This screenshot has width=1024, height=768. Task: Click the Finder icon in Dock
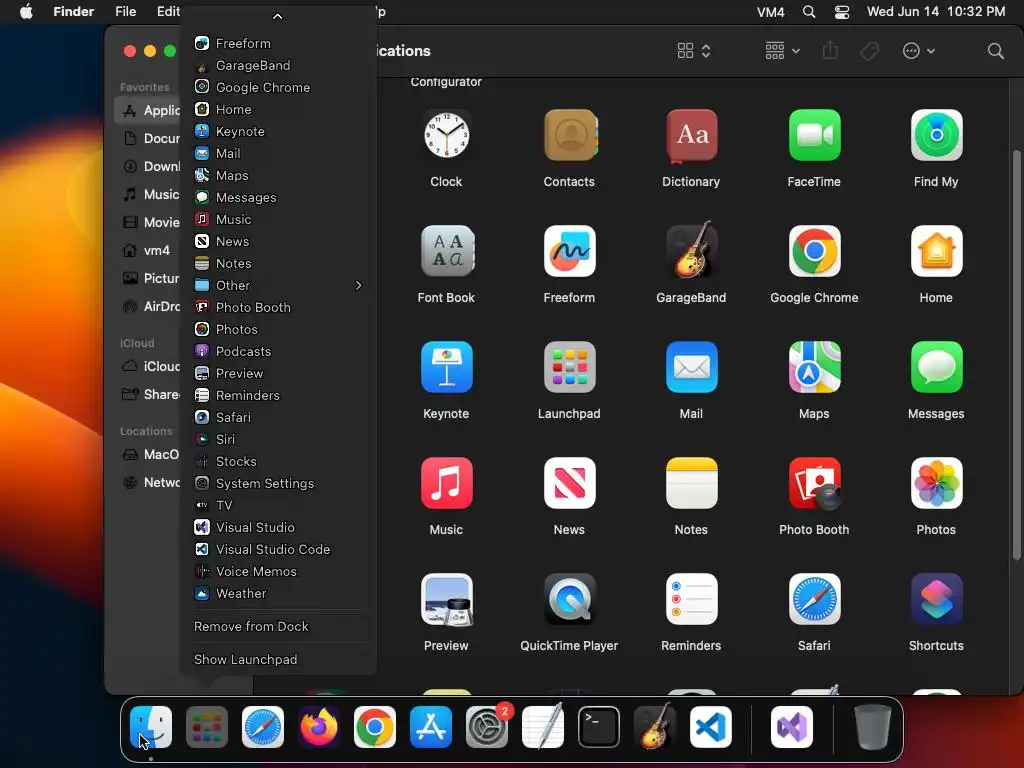pyautogui.click(x=151, y=727)
